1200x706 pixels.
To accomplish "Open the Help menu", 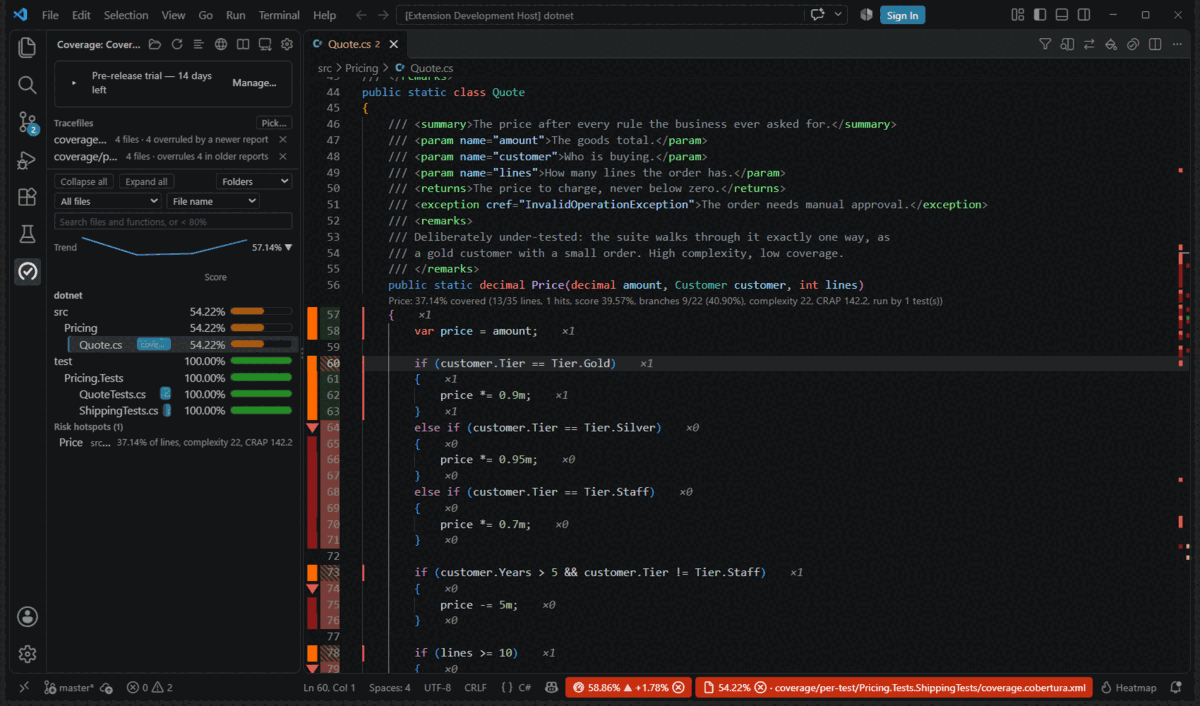I will (324, 15).
